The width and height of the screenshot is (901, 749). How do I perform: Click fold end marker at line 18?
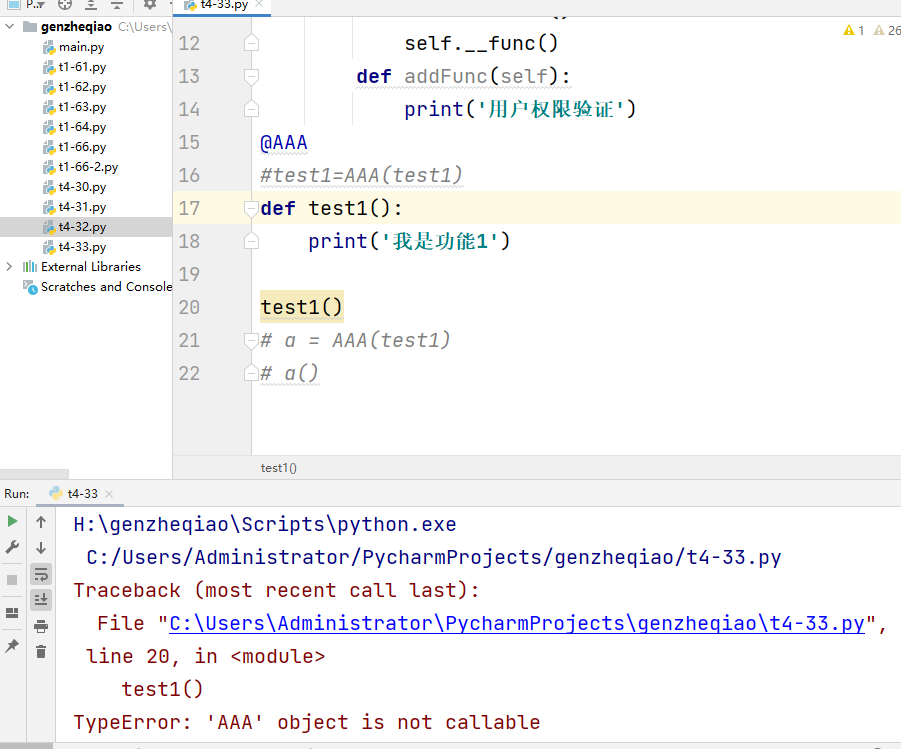tap(251, 241)
